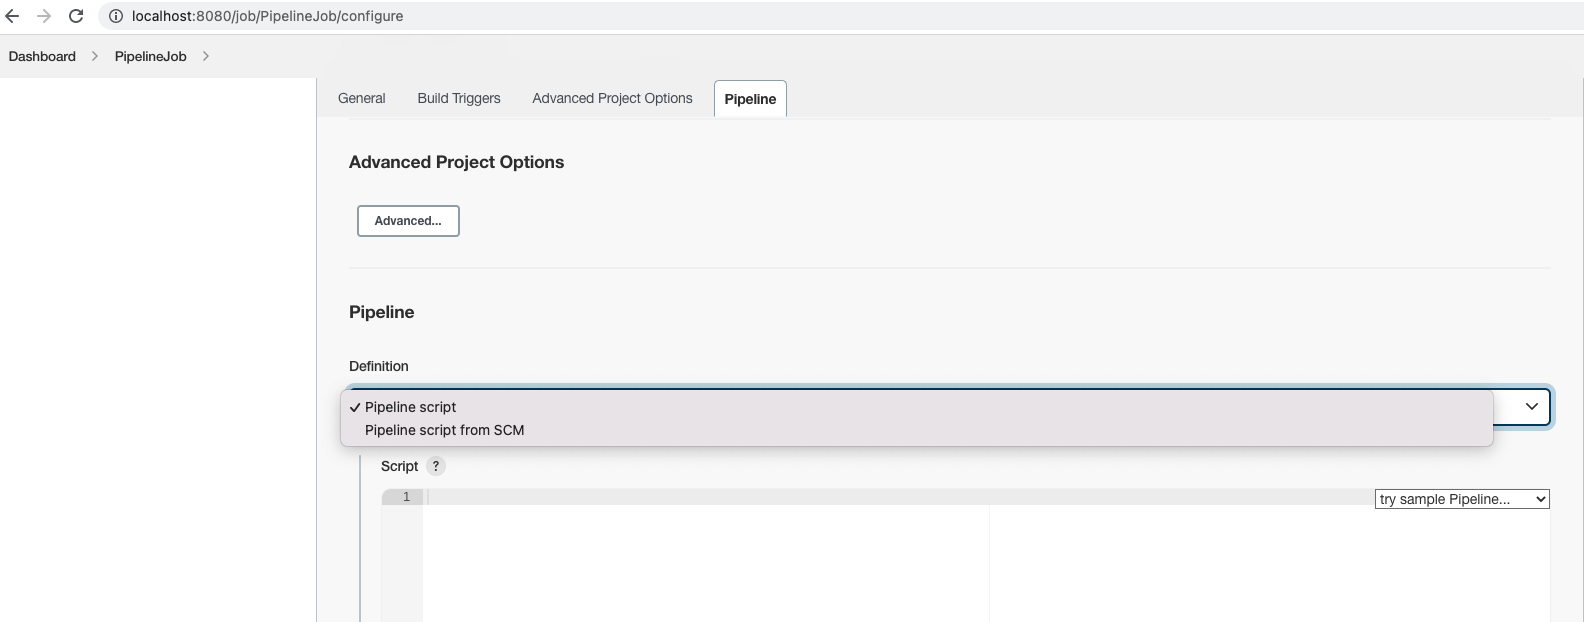Open the Script help question mark icon
Image resolution: width=1584 pixels, height=622 pixels.
435,466
